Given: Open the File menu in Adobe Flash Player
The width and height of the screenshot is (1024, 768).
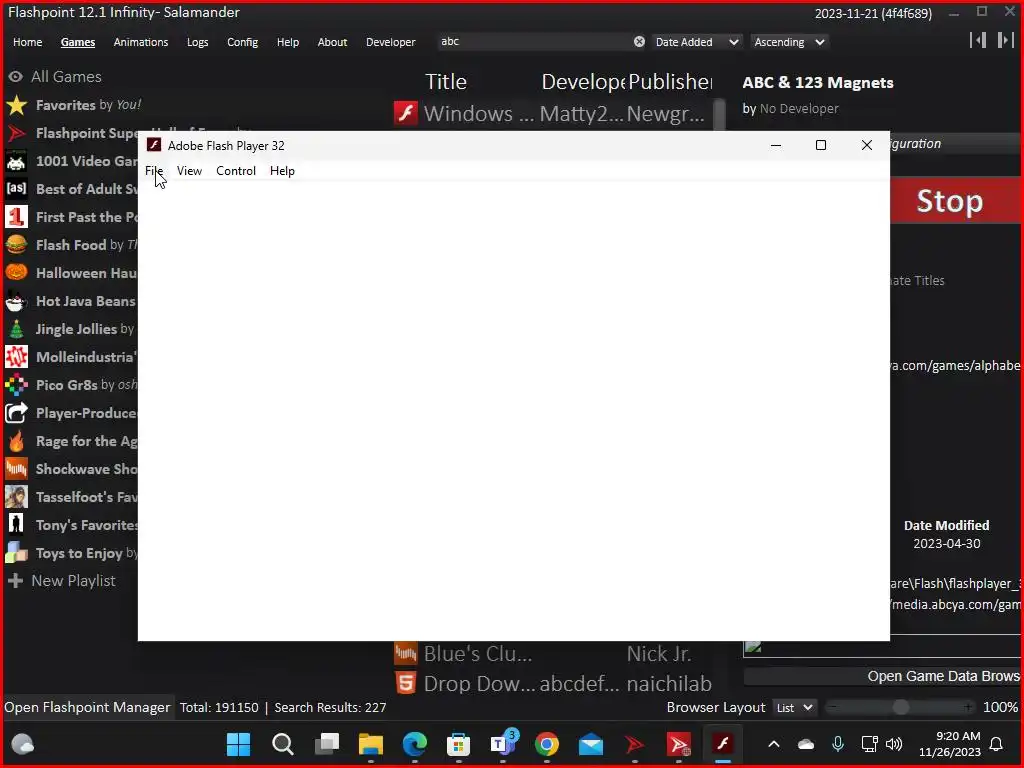Looking at the screenshot, I should [154, 171].
